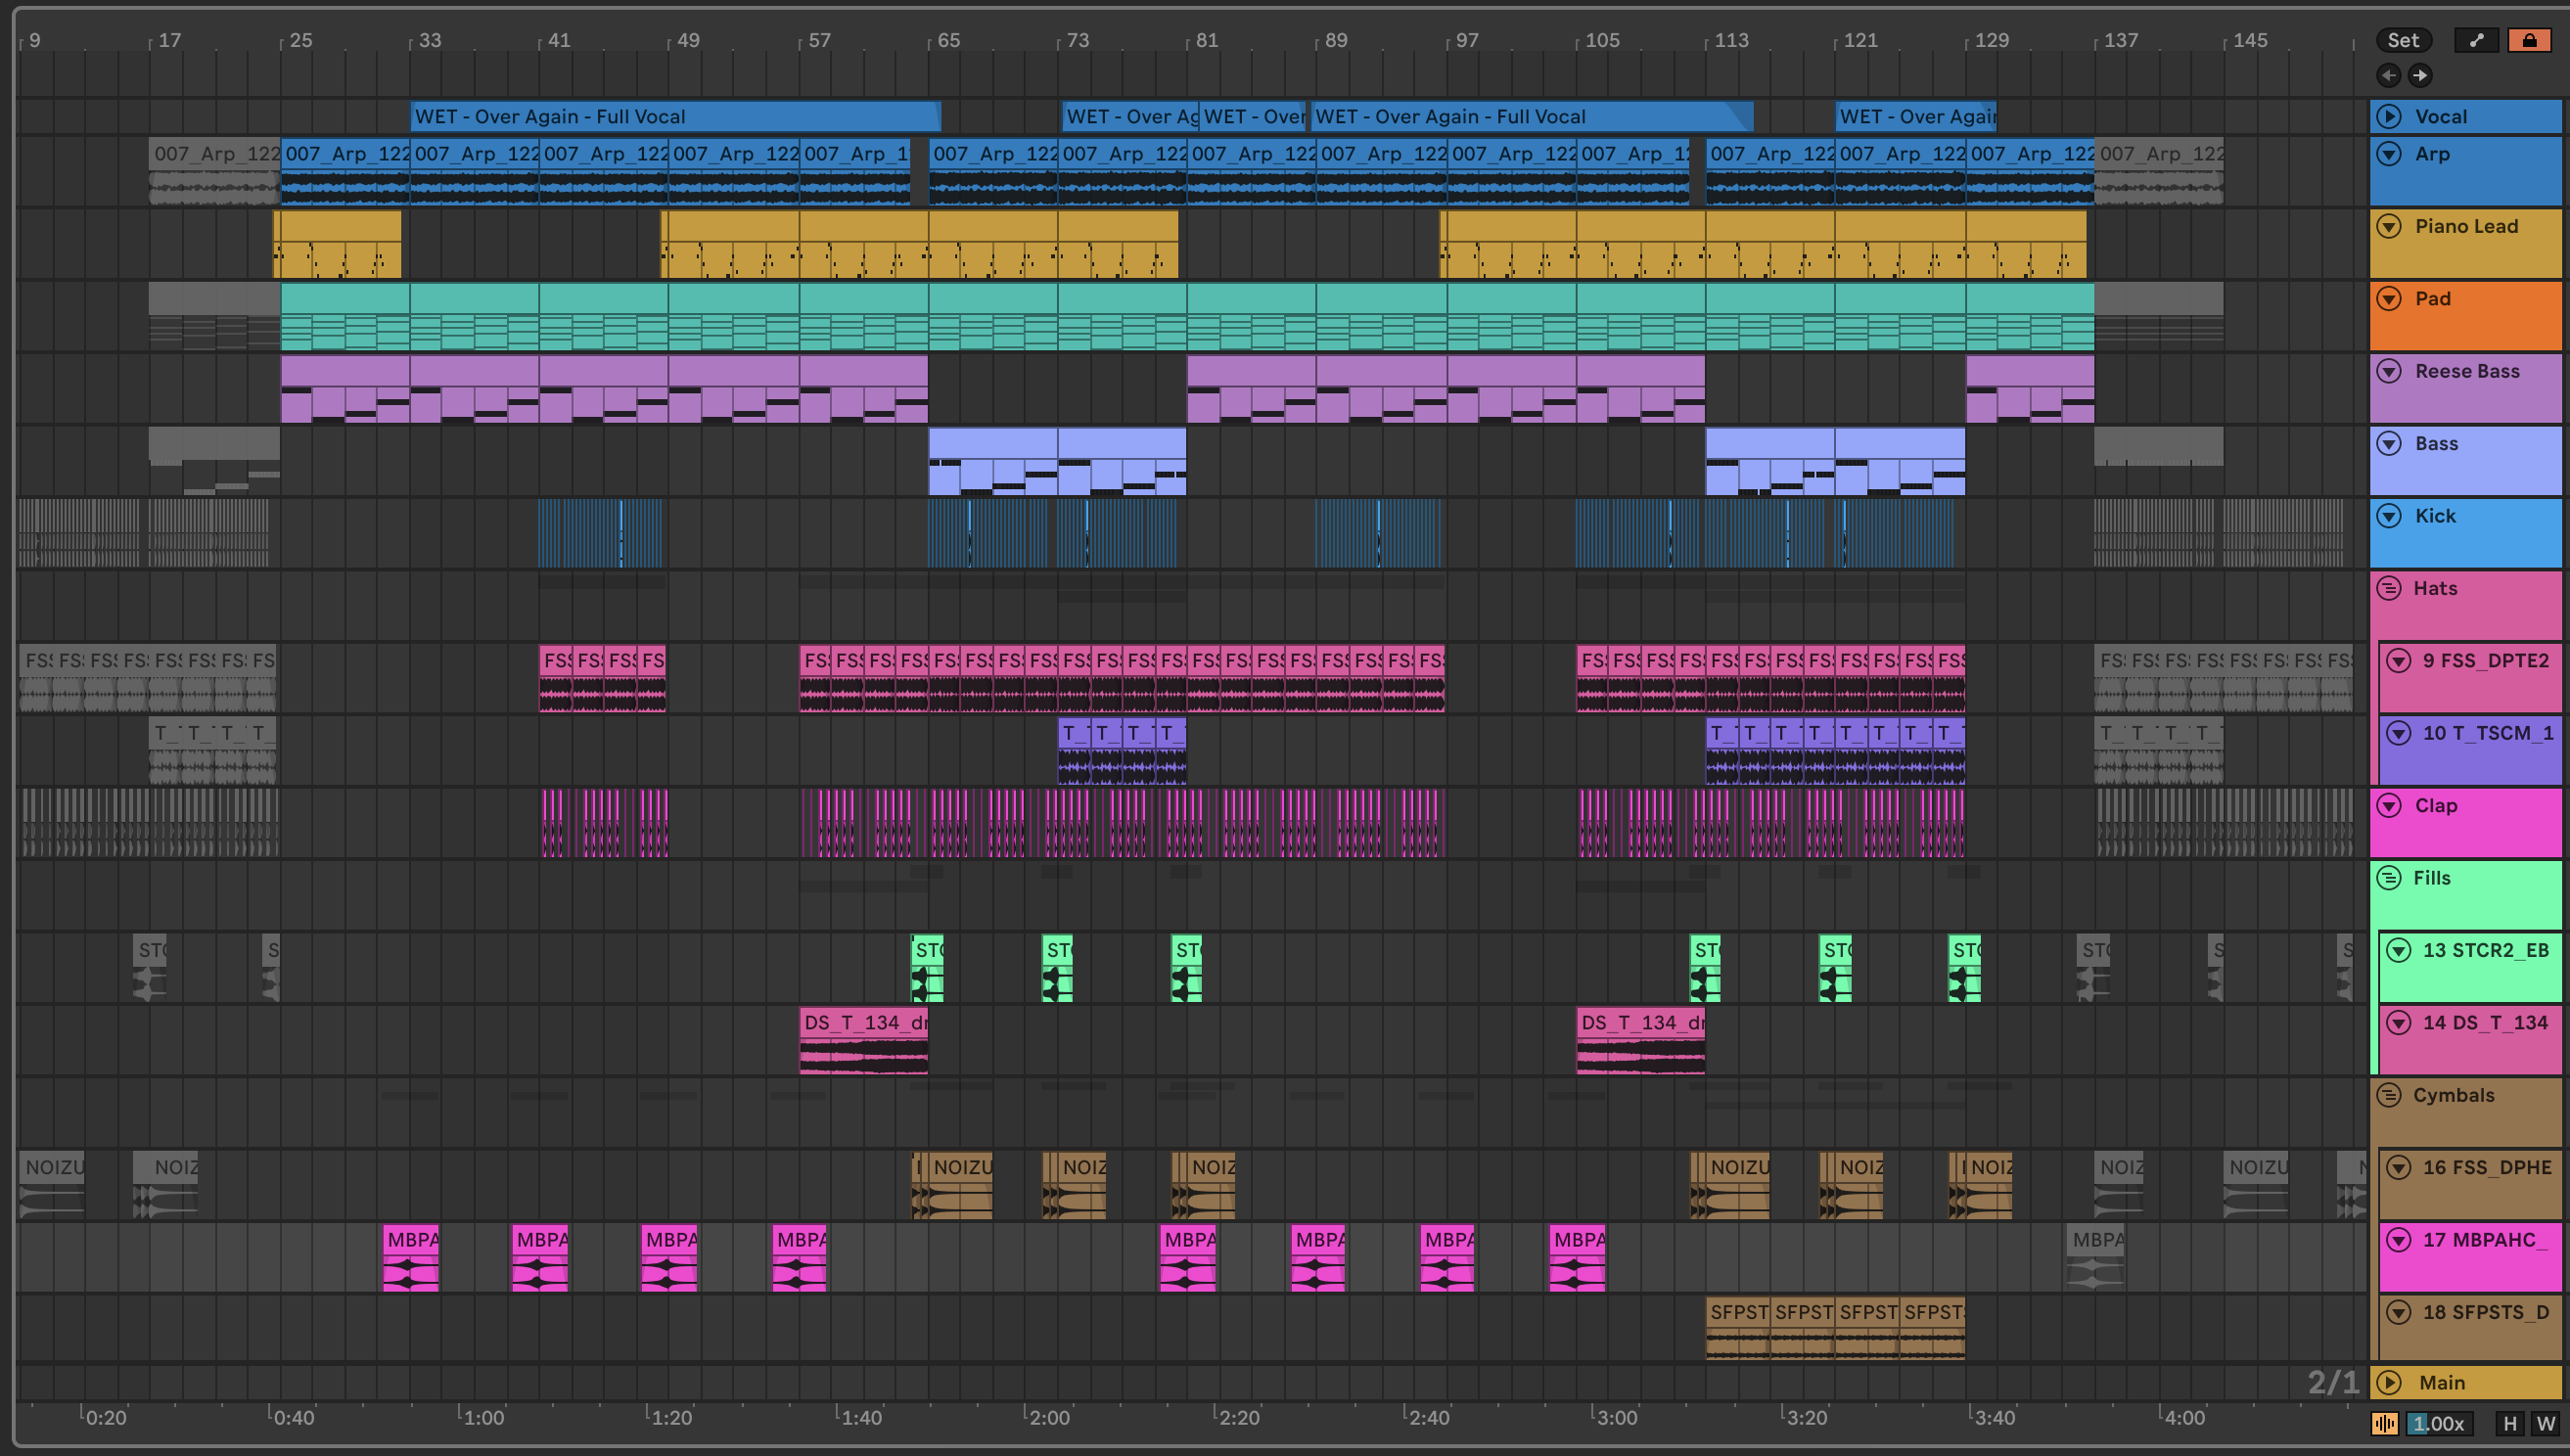Select the Bass clip starting at bar 65
2570x1456 pixels.
(992, 461)
